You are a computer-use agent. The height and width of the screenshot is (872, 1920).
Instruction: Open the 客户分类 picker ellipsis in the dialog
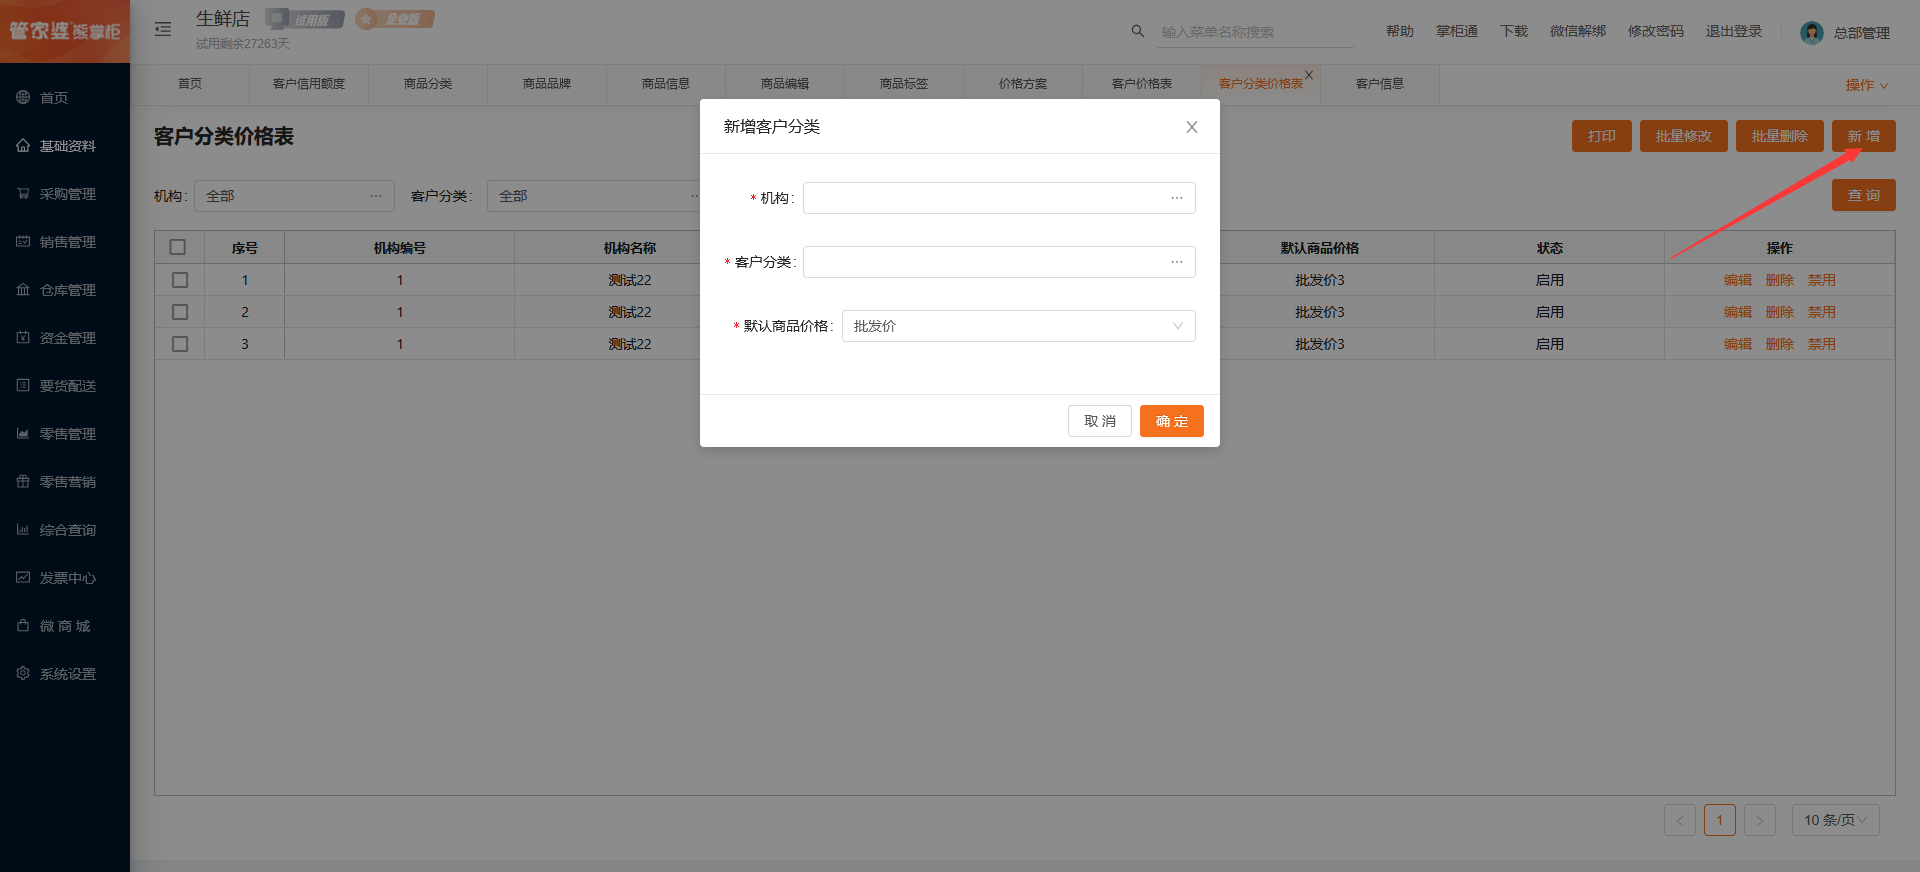click(1177, 262)
